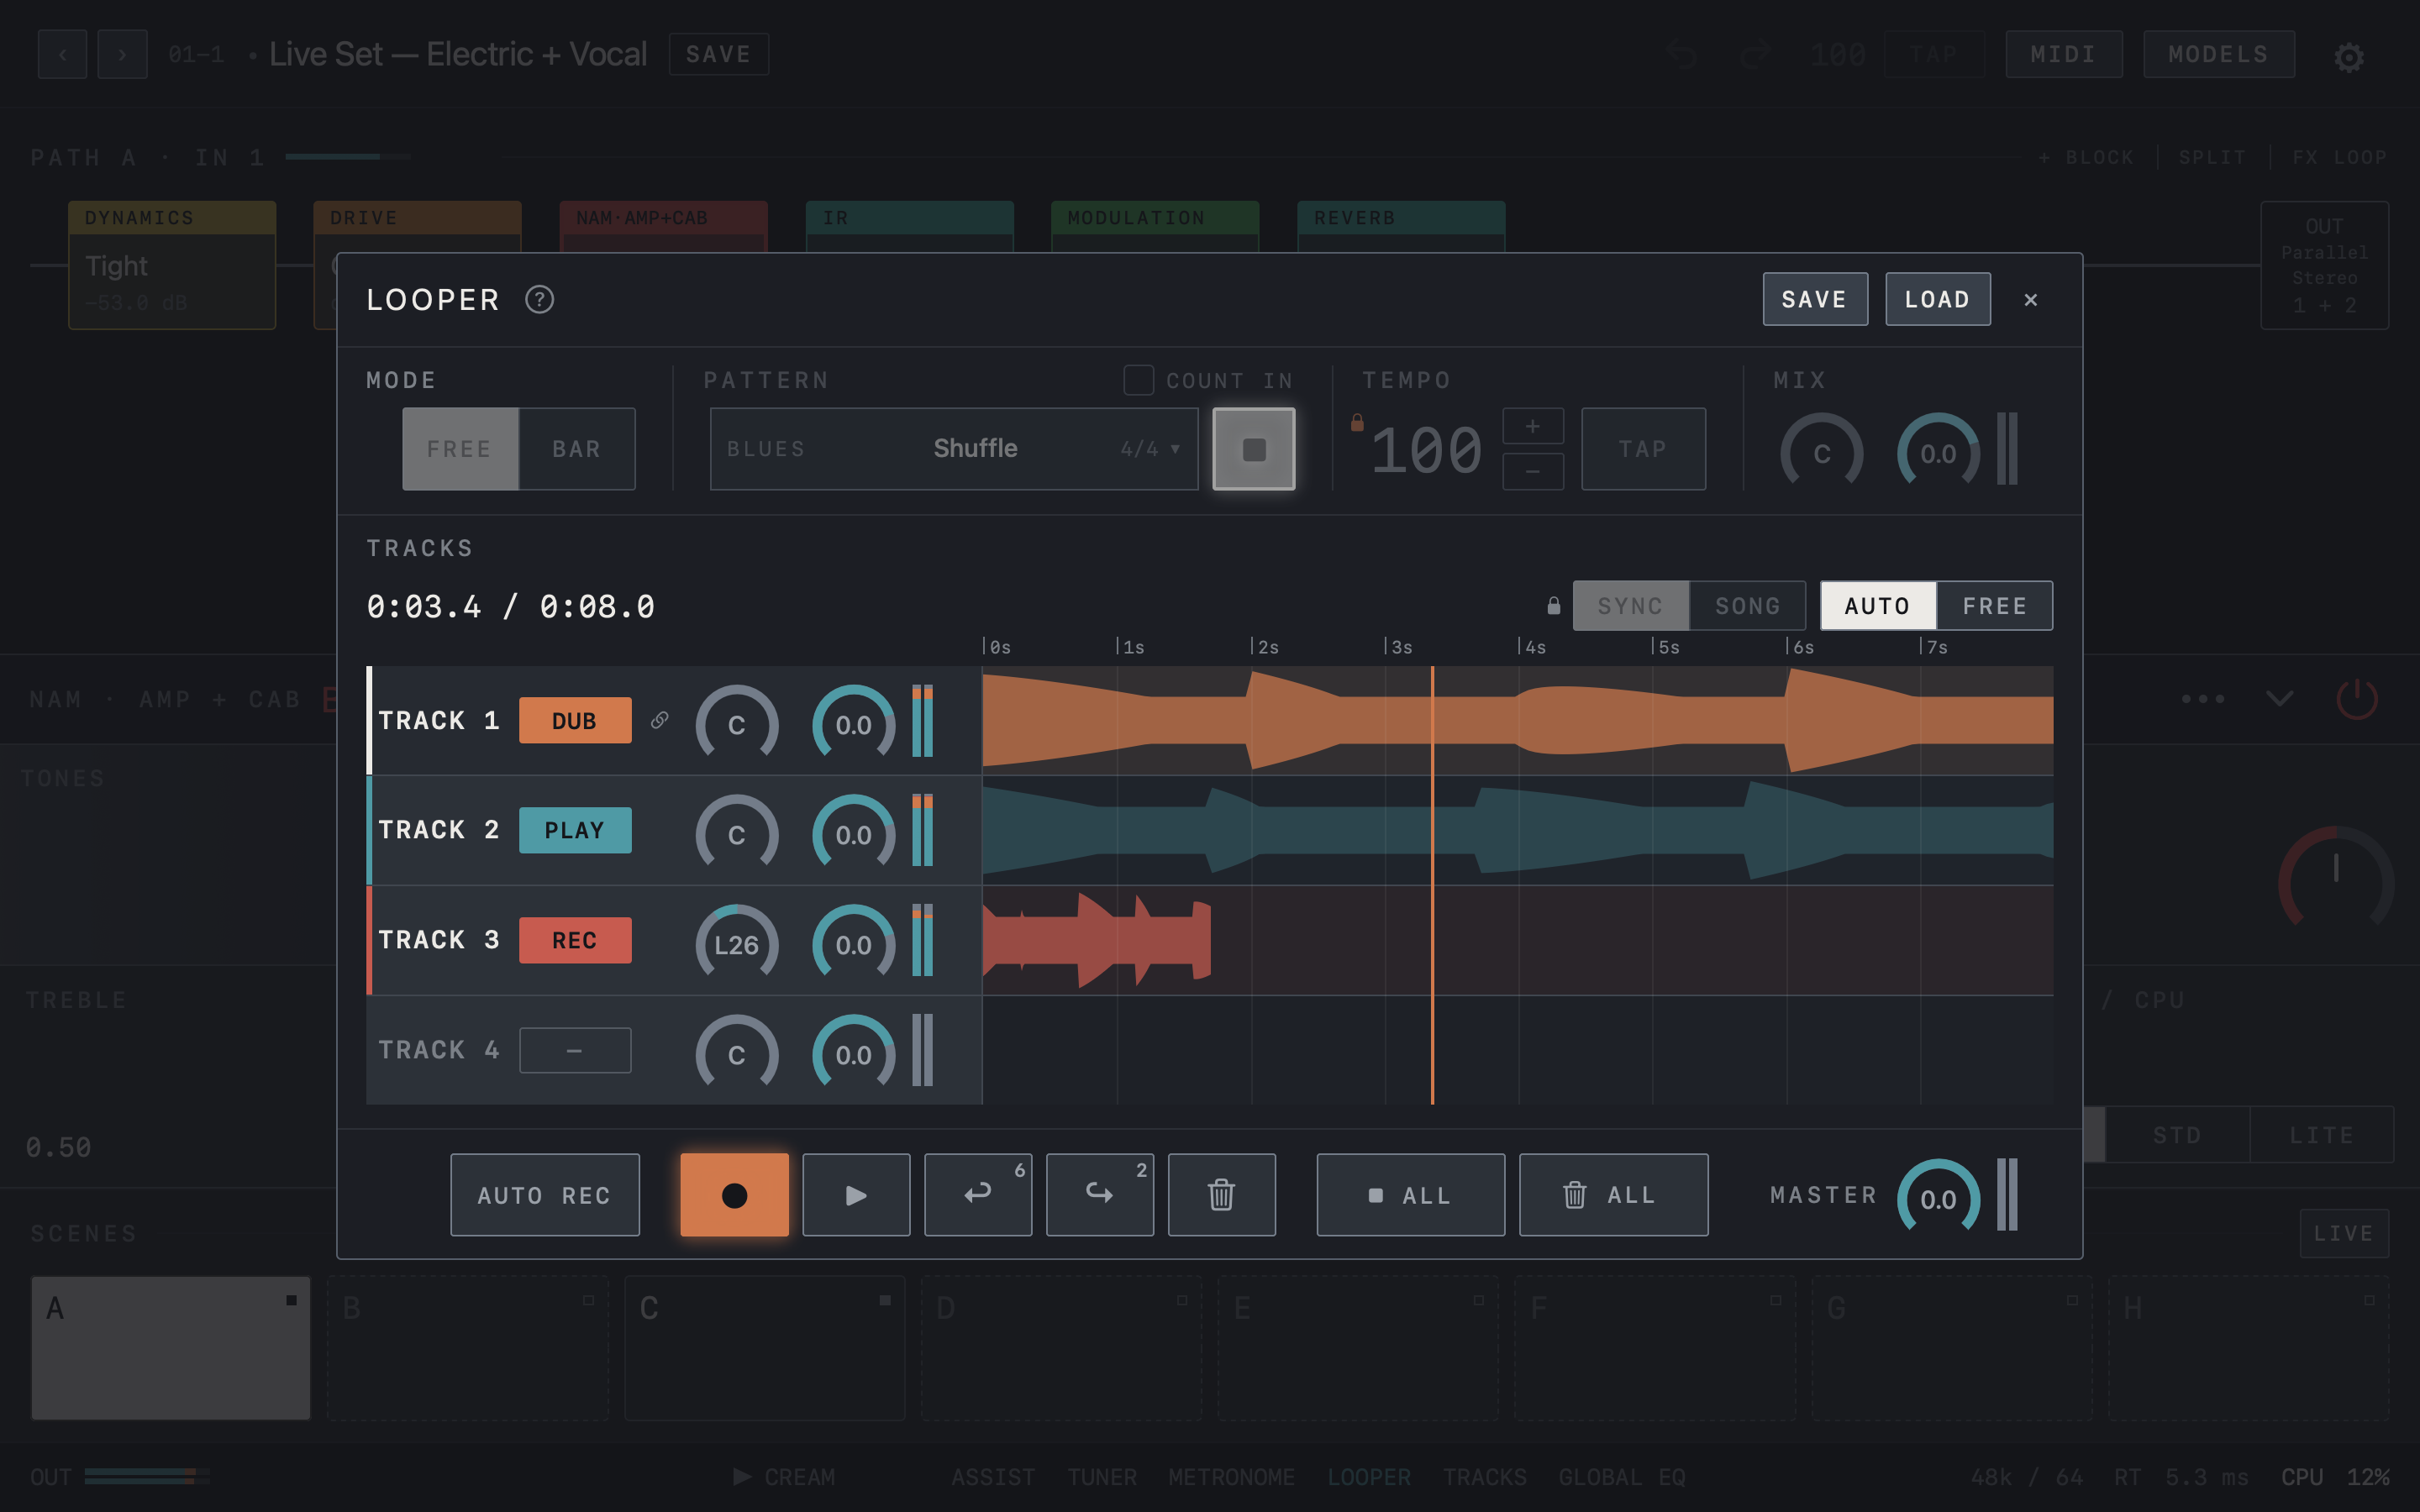Open the Dynamics Tight block
The height and width of the screenshot is (1512, 2420).
tap(172, 265)
